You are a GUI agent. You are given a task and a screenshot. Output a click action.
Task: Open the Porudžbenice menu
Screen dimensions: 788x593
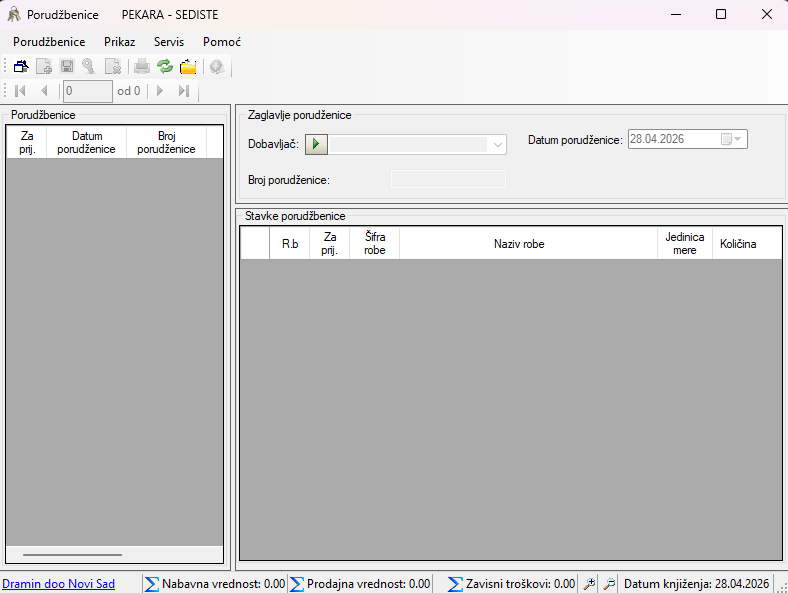click(x=49, y=42)
